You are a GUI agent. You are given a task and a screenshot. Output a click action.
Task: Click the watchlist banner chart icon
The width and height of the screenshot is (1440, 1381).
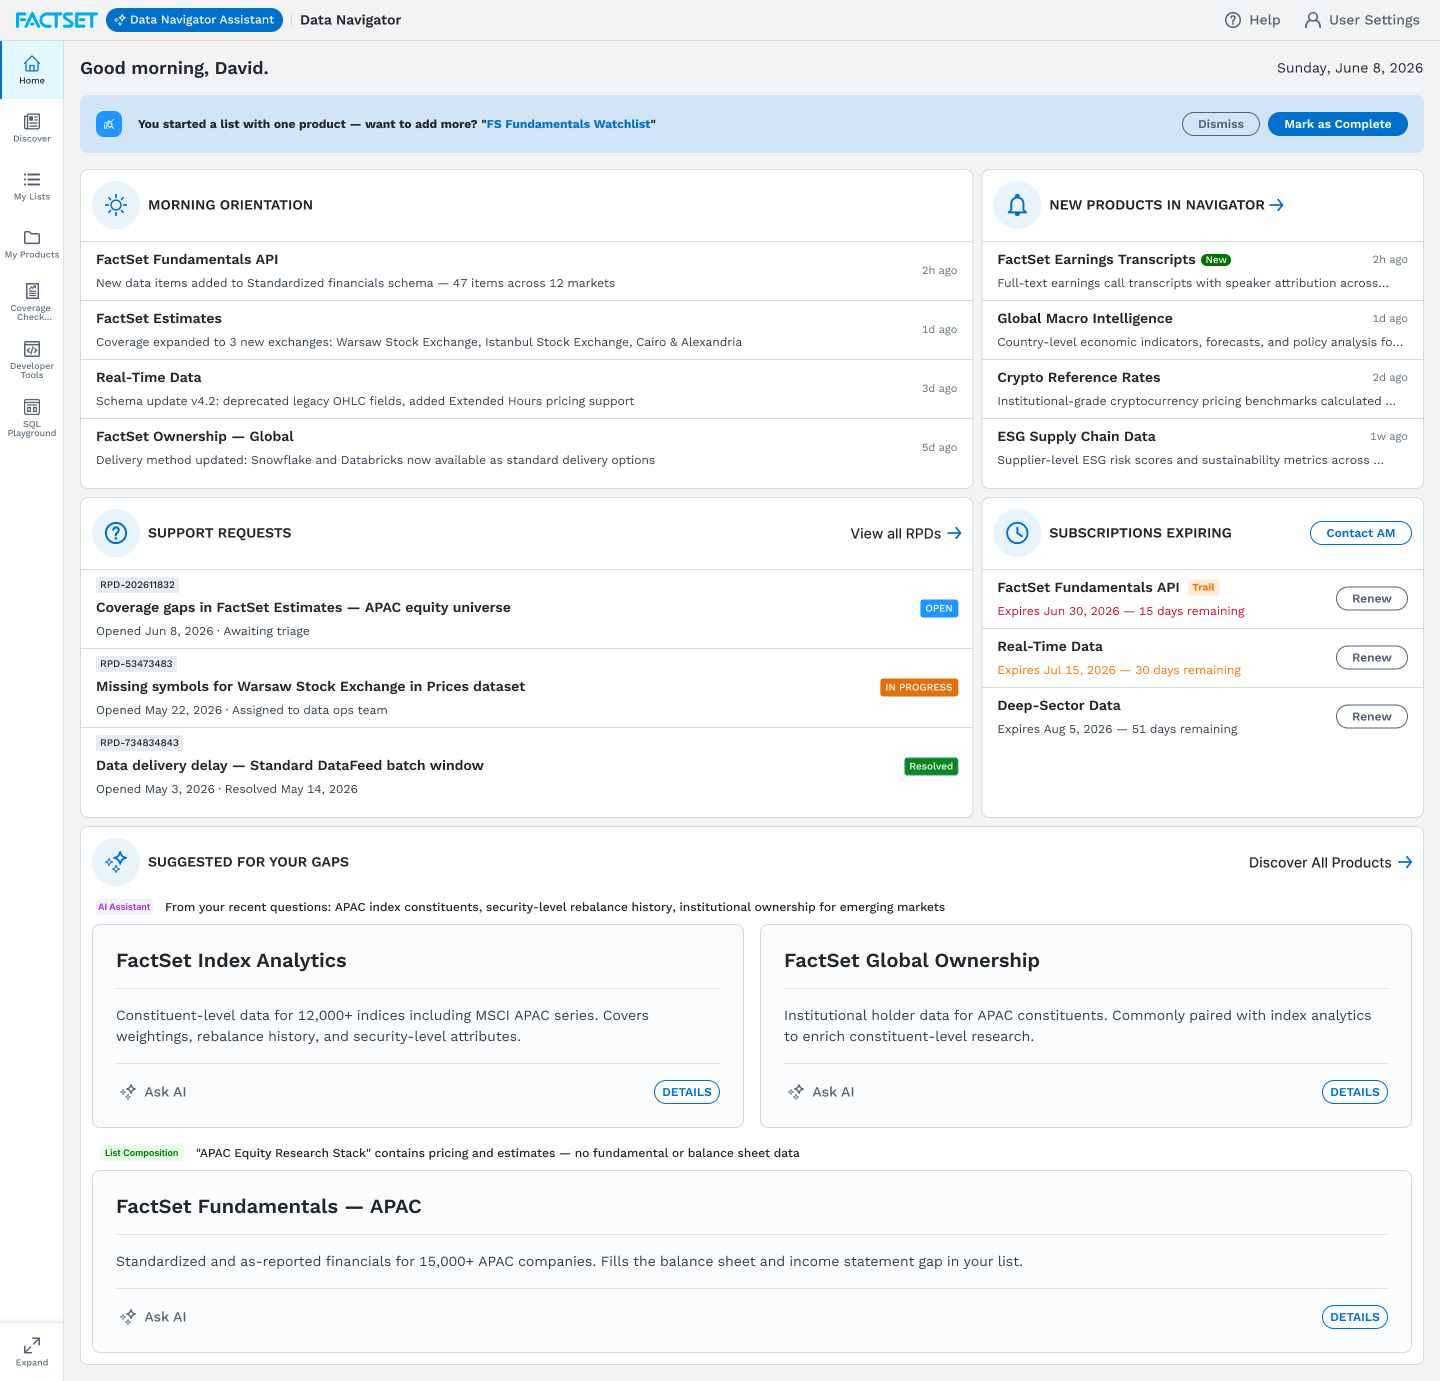point(109,124)
